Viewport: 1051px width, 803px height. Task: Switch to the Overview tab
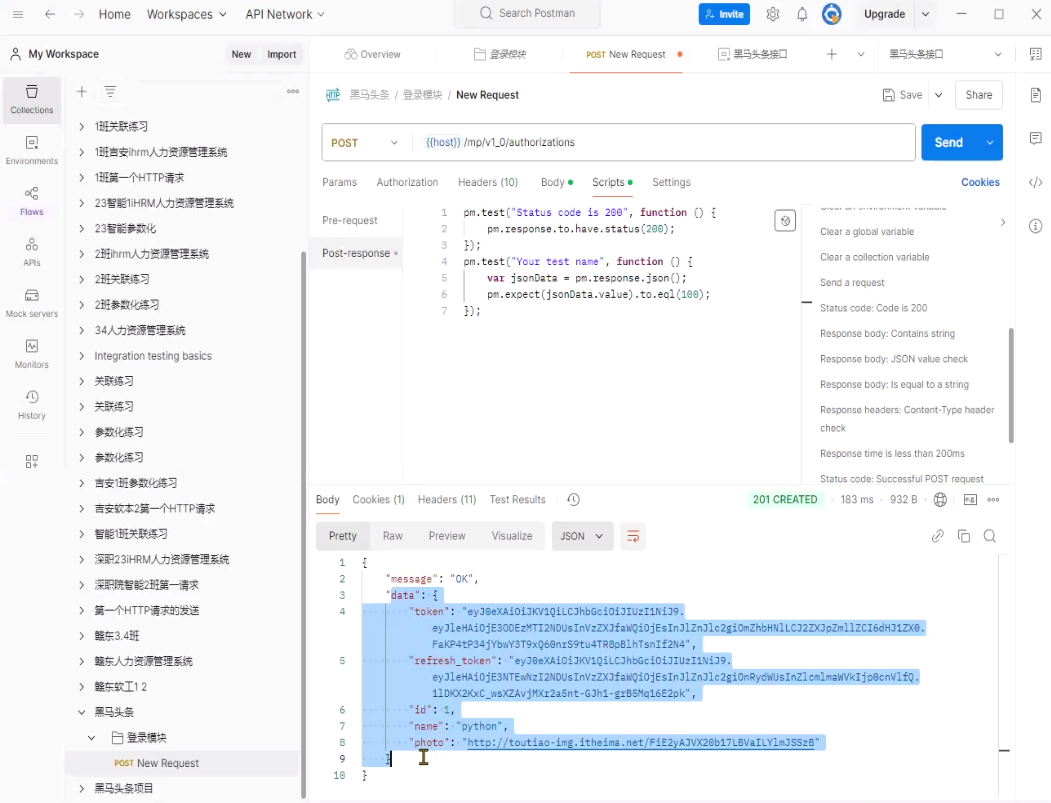(372, 54)
